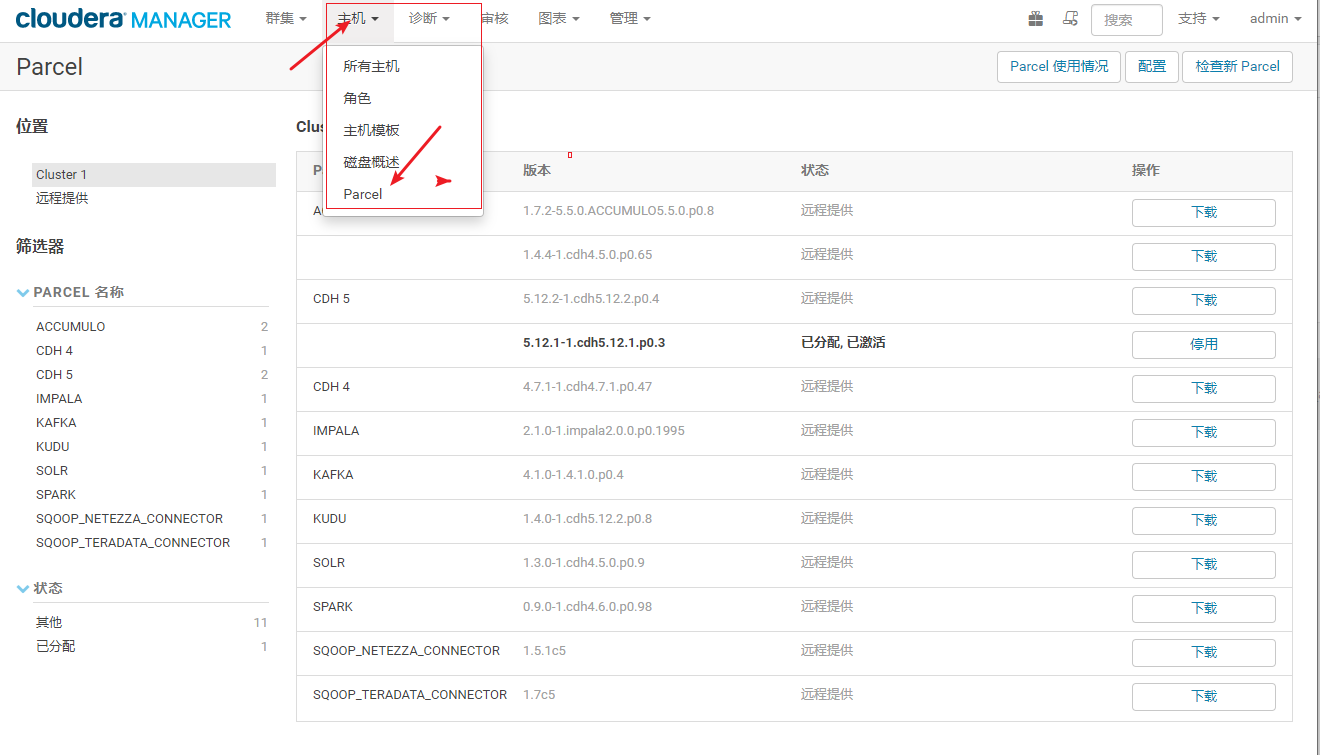Open the 图表 dropdown menu

pyautogui.click(x=559, y=19)
